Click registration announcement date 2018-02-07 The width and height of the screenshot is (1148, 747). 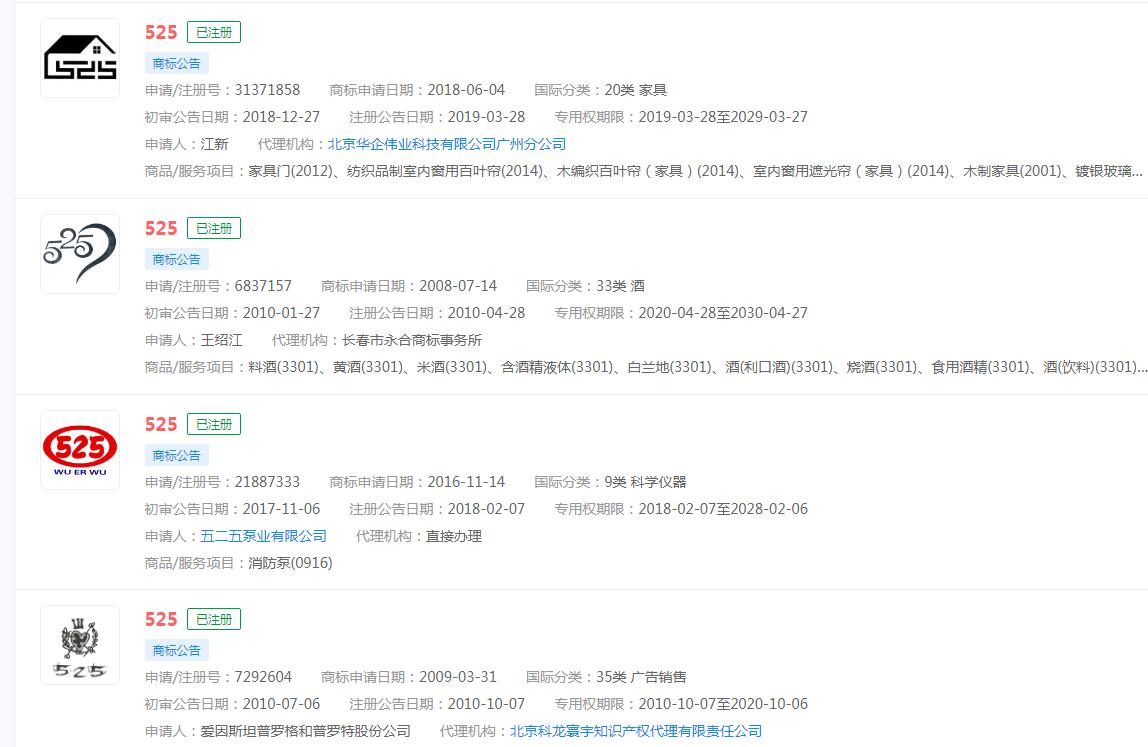pyautogui.click(x=486, y=509)
